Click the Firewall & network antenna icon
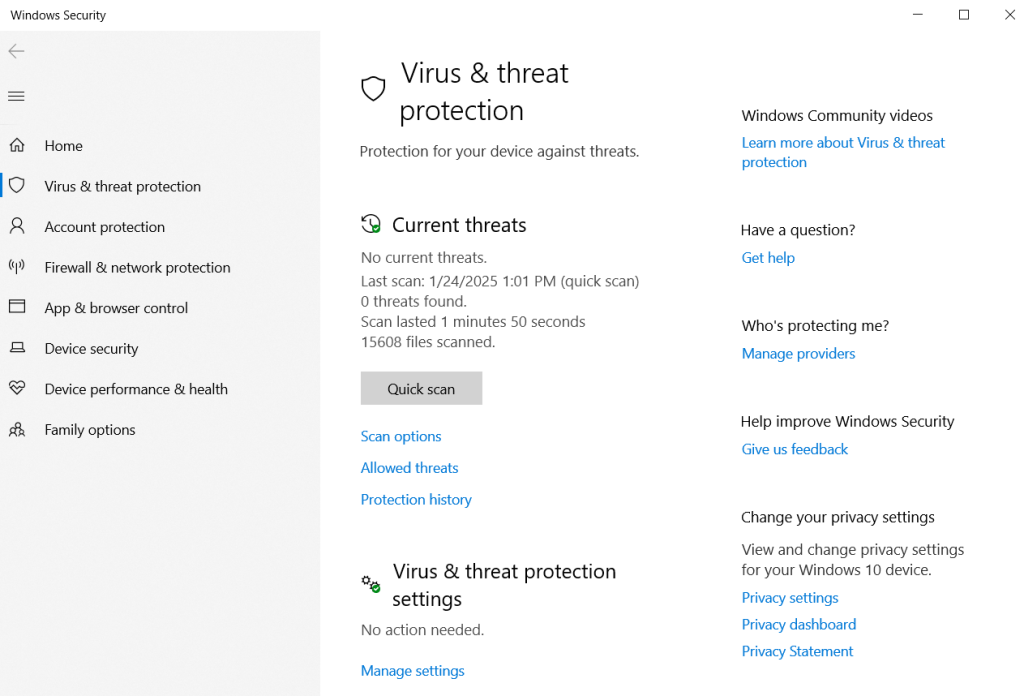Image resolution: width=1024 pixels, height=696 pixels. (x=17, y=267)
